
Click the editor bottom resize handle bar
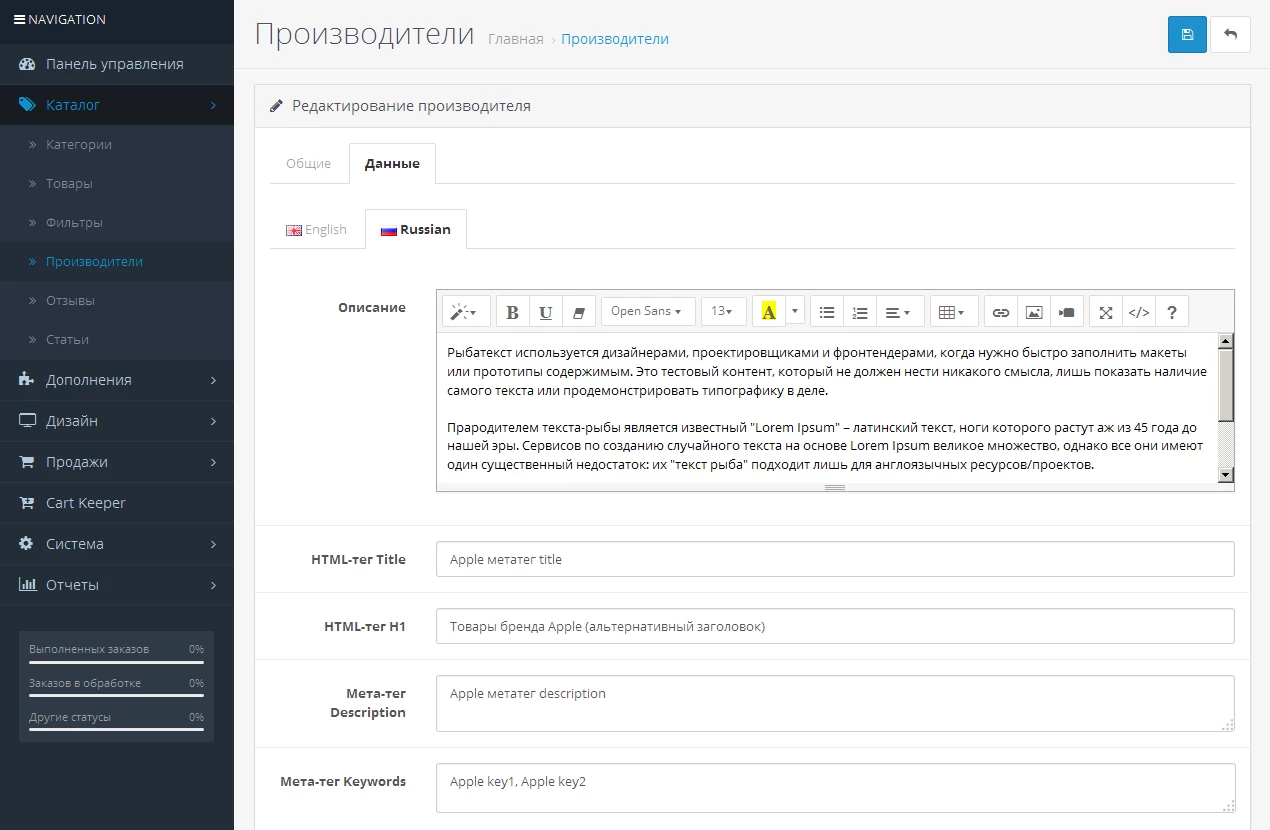(x=835, y=487)
